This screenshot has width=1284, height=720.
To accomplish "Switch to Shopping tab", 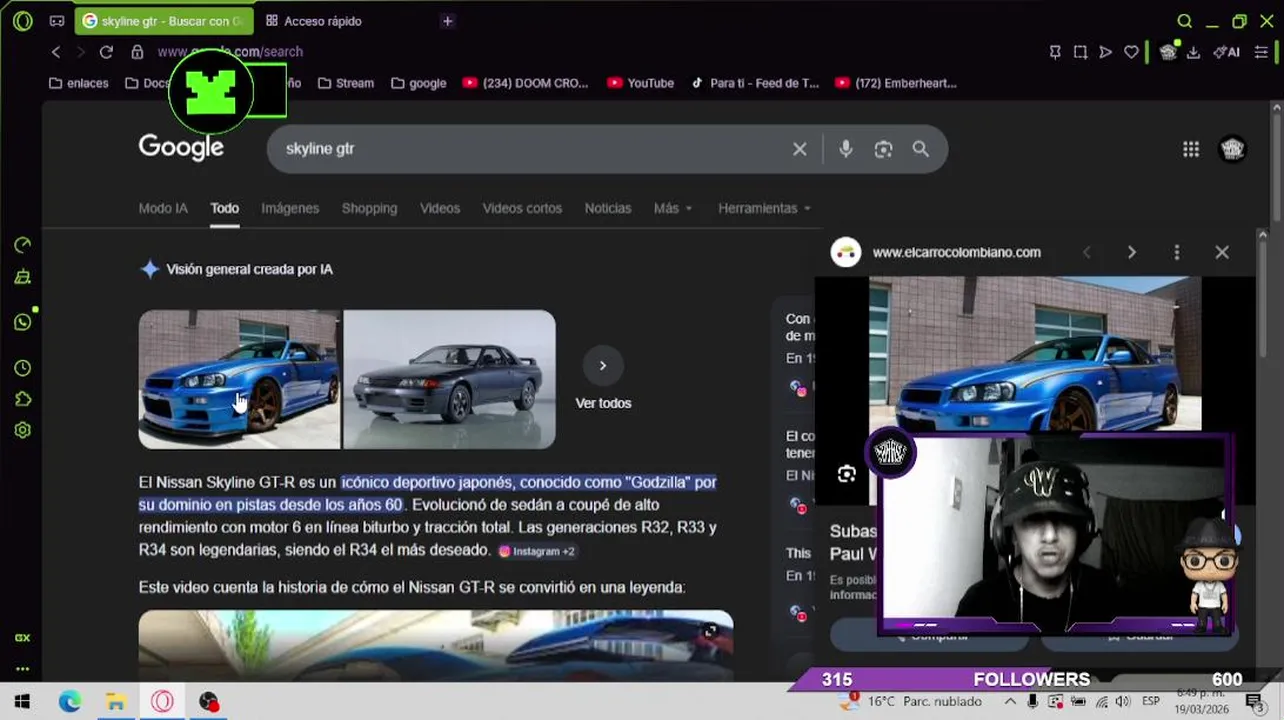I will (369, 208).
